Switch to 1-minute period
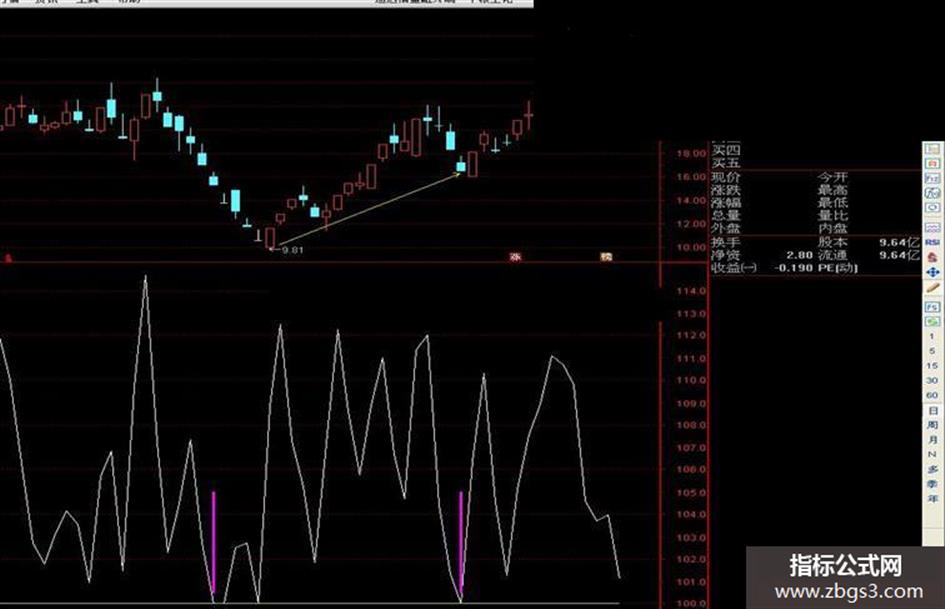Screen dimensions: 945x609 coord(932,336)
